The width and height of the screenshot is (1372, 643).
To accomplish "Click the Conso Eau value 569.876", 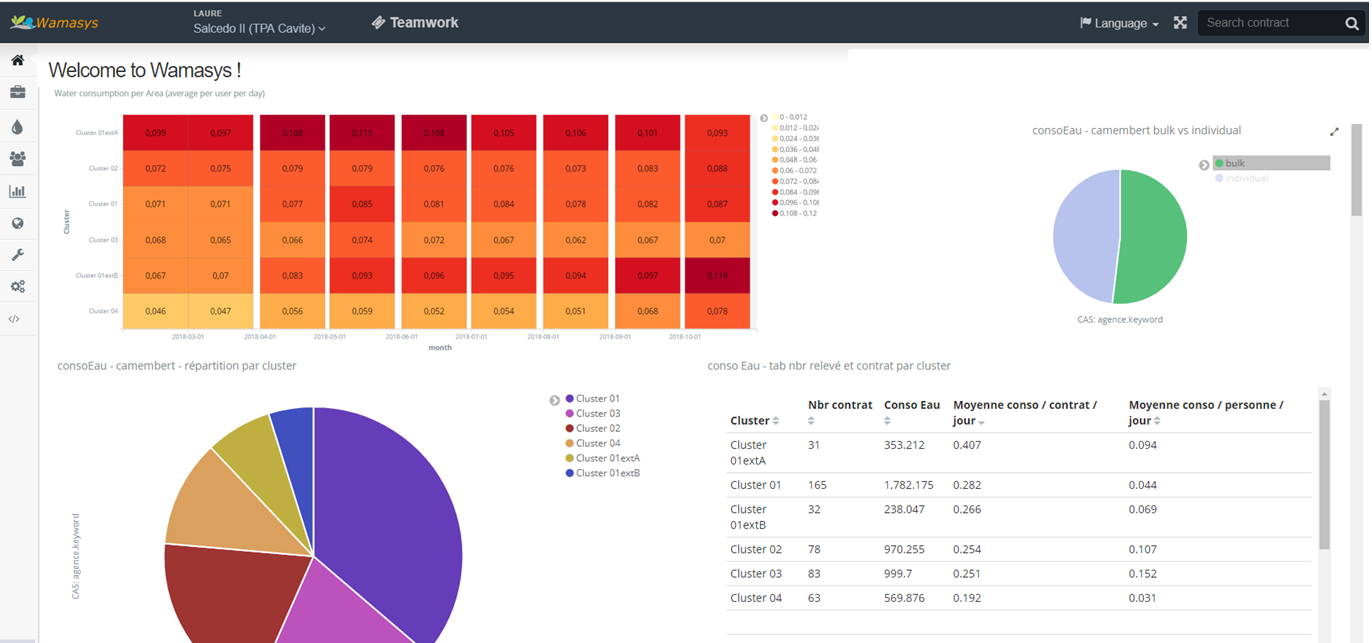I will (x=904, y=598).
